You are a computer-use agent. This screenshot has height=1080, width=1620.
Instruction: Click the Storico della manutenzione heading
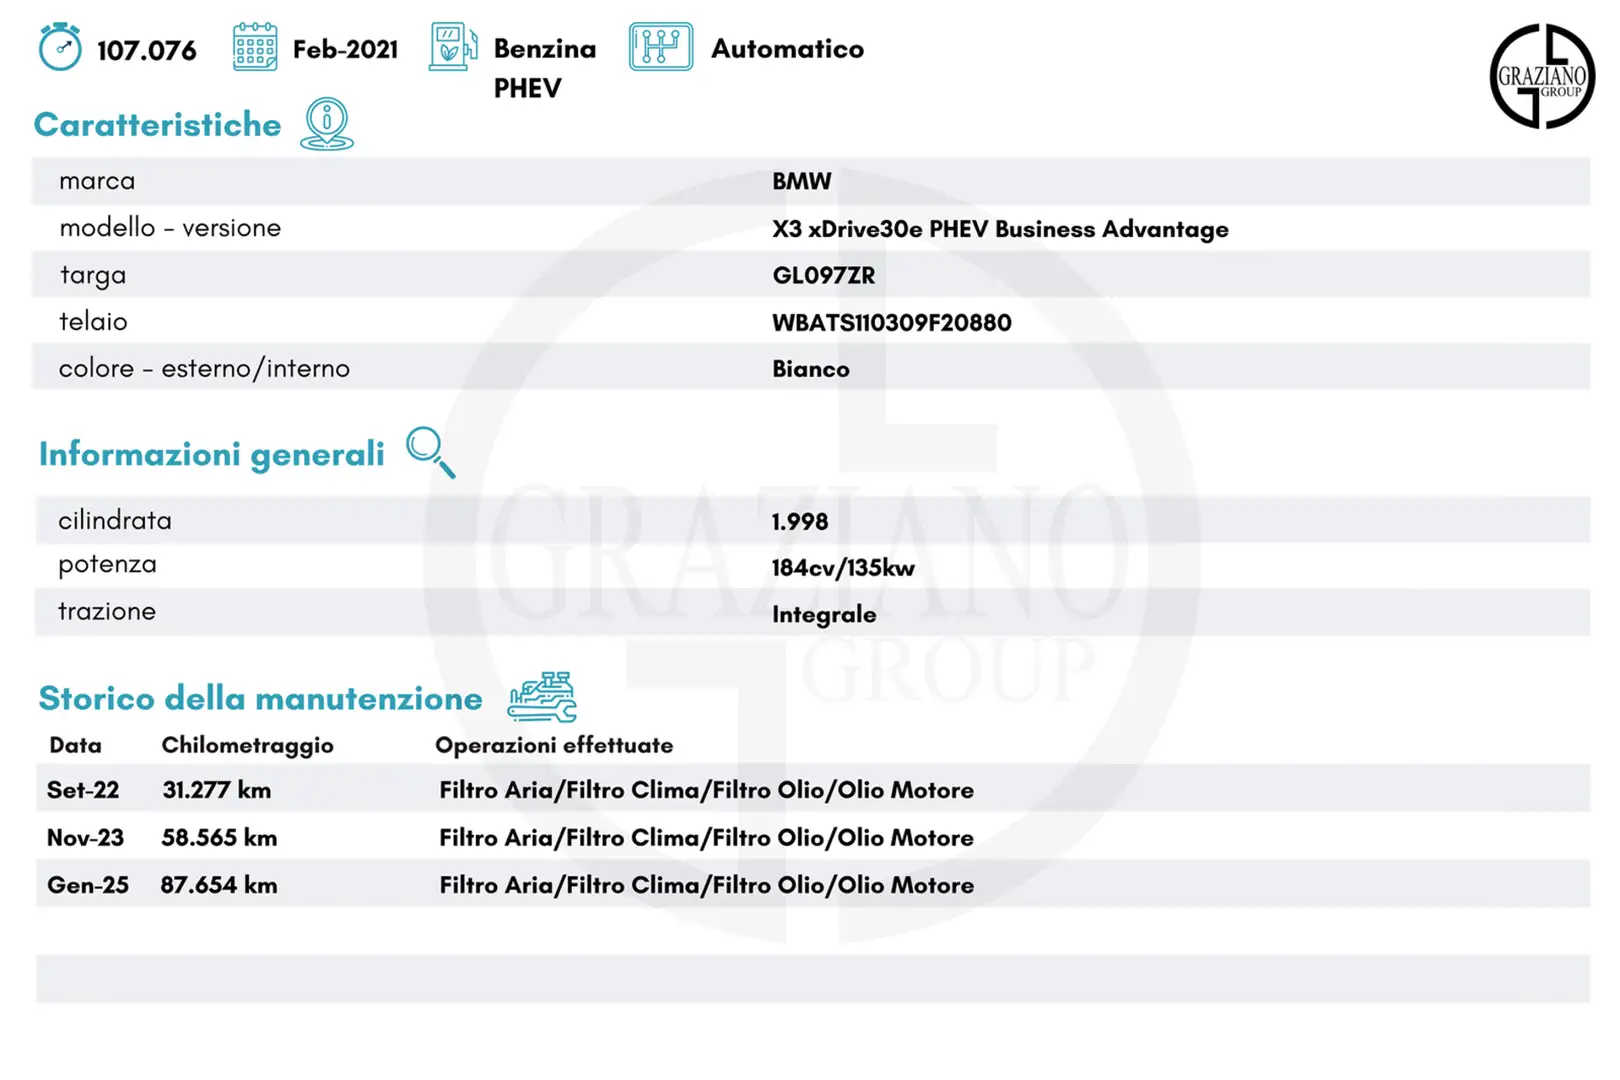point(260,698)
